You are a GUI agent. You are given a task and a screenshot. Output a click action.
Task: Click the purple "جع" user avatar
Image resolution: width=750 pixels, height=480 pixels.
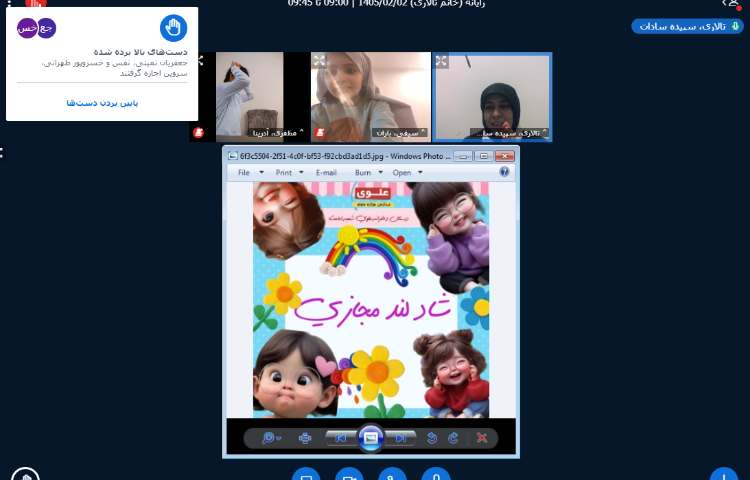[x=46, y=28]
